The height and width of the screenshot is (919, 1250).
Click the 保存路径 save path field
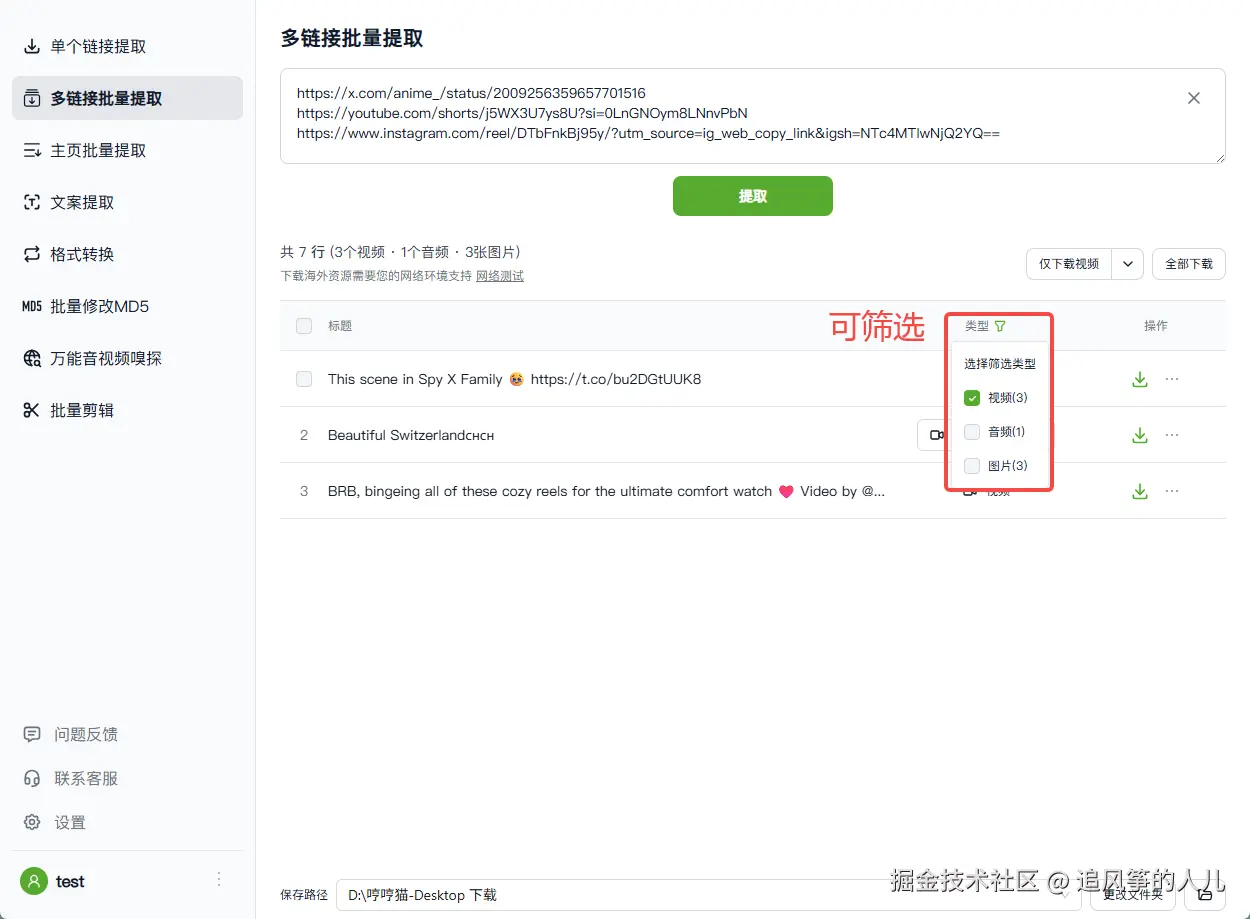708,895
